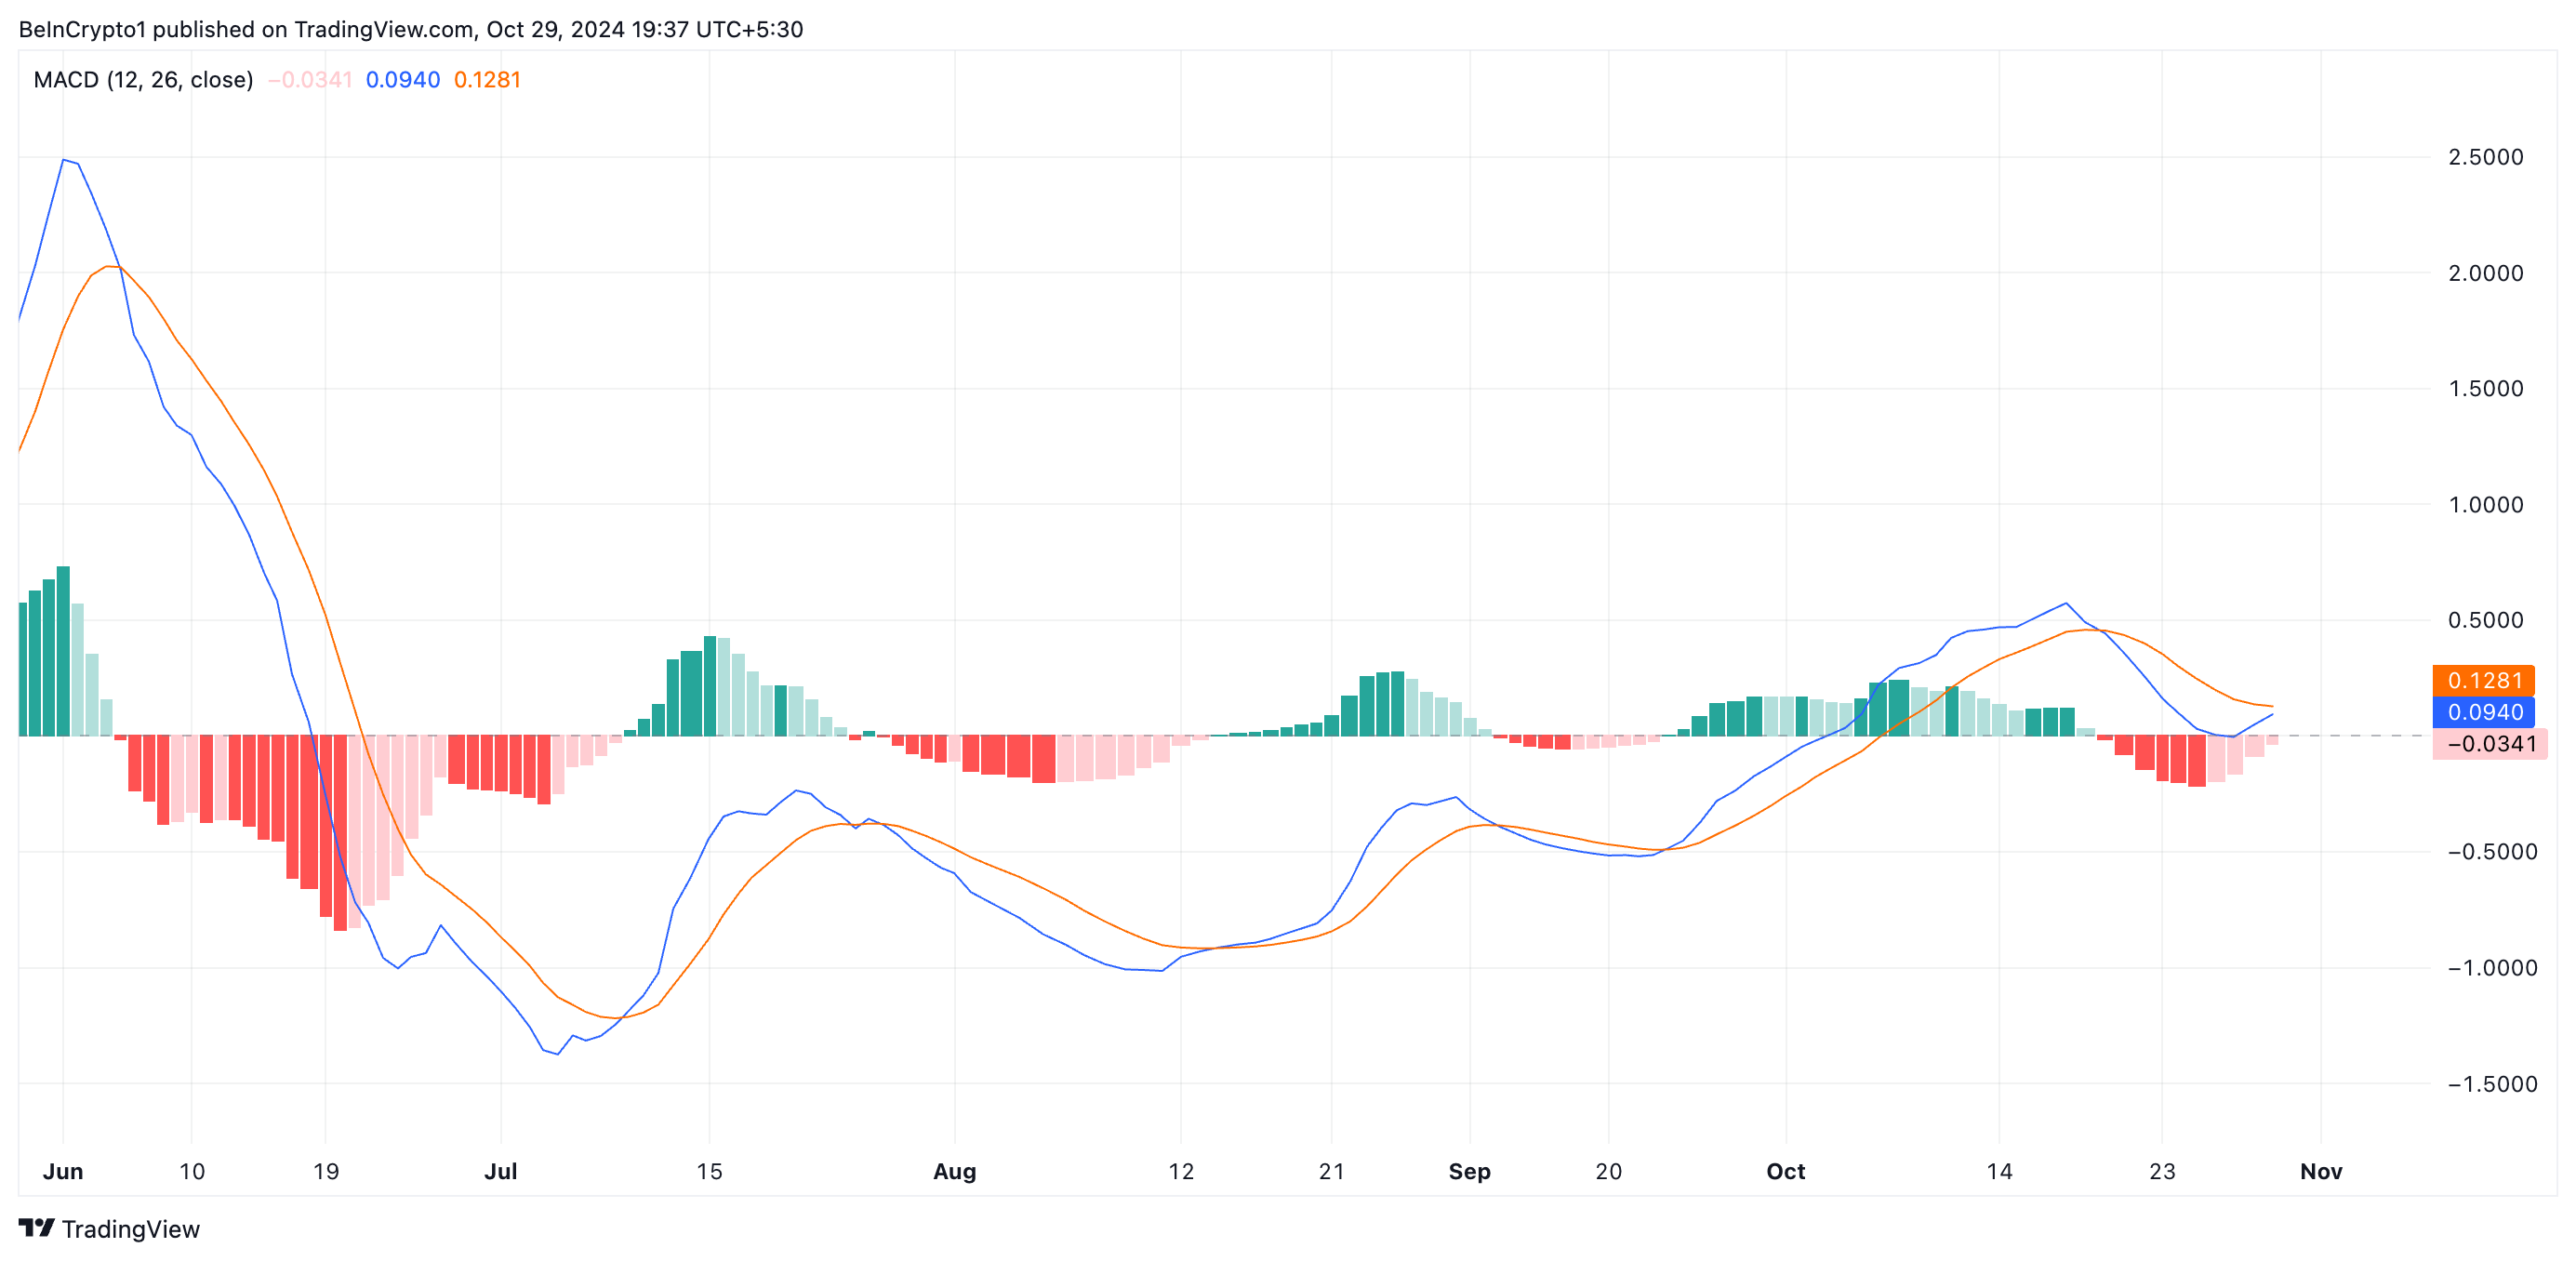Click the TradingView brand text link
Image resolution: width=2576 pixels, height=1261 pixels.
click(x=130, y=1229)
